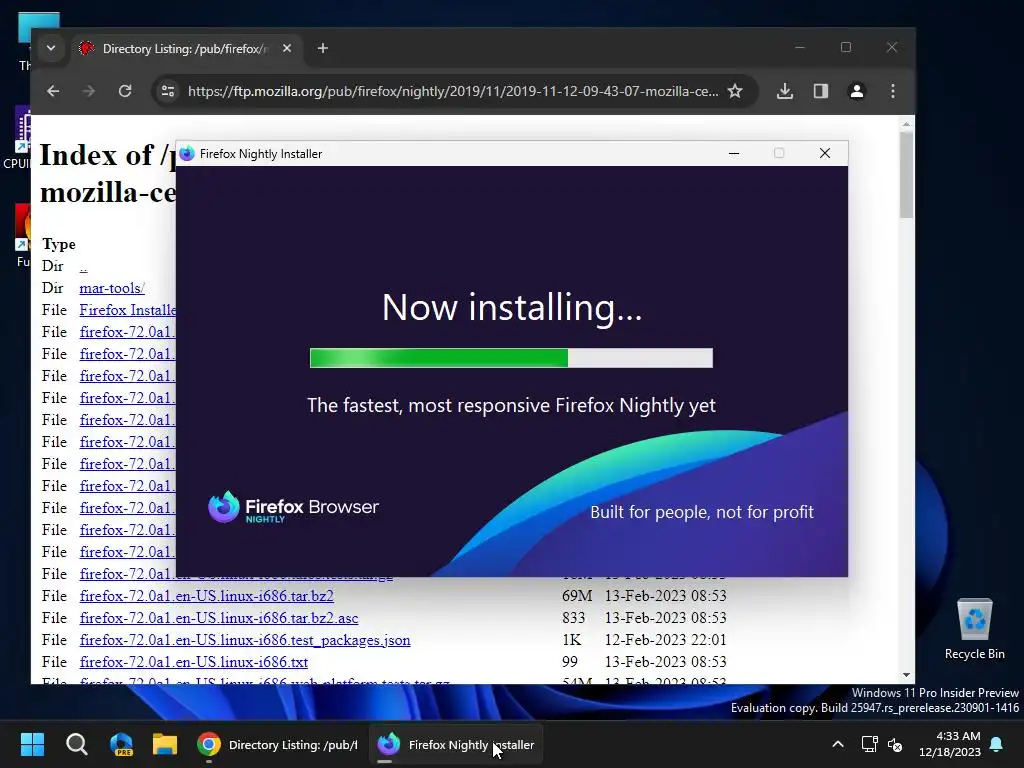Close the Firefox Nightly Installer window
1024x768 pixels.
(x=825, y=153)
